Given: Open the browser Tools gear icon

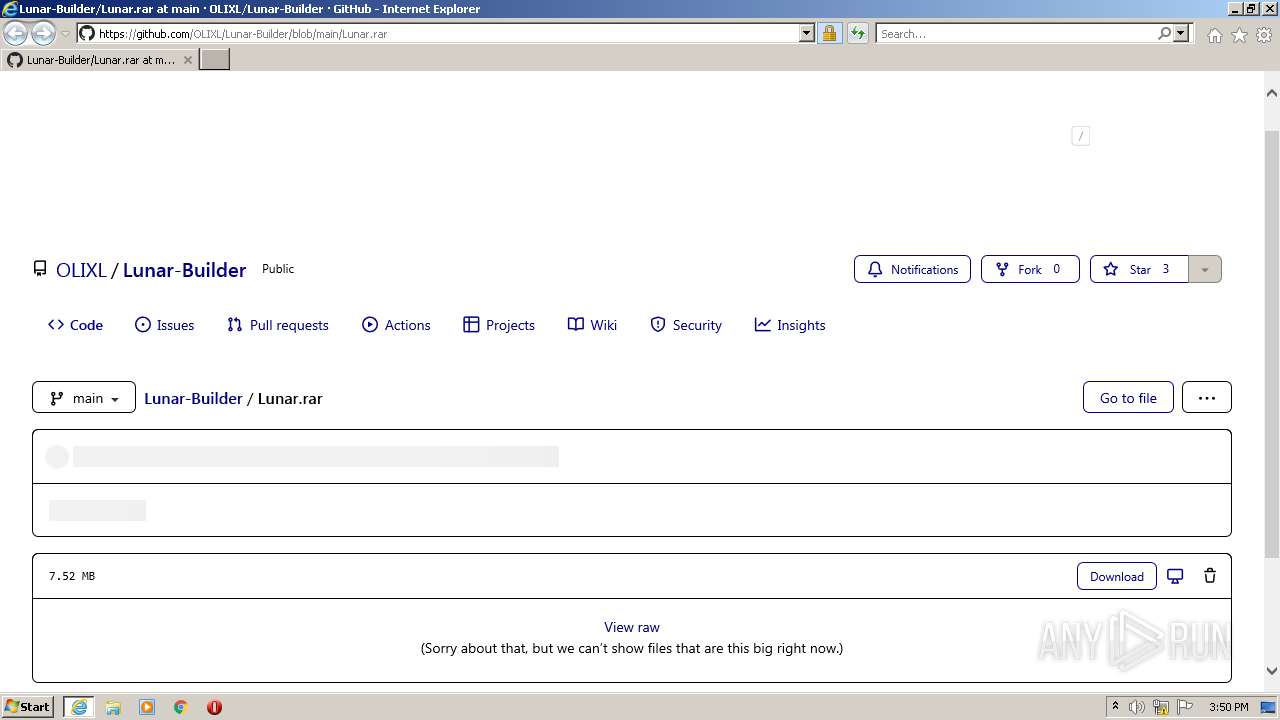Looking at the screenshot, I should [x=1264, y=35].
